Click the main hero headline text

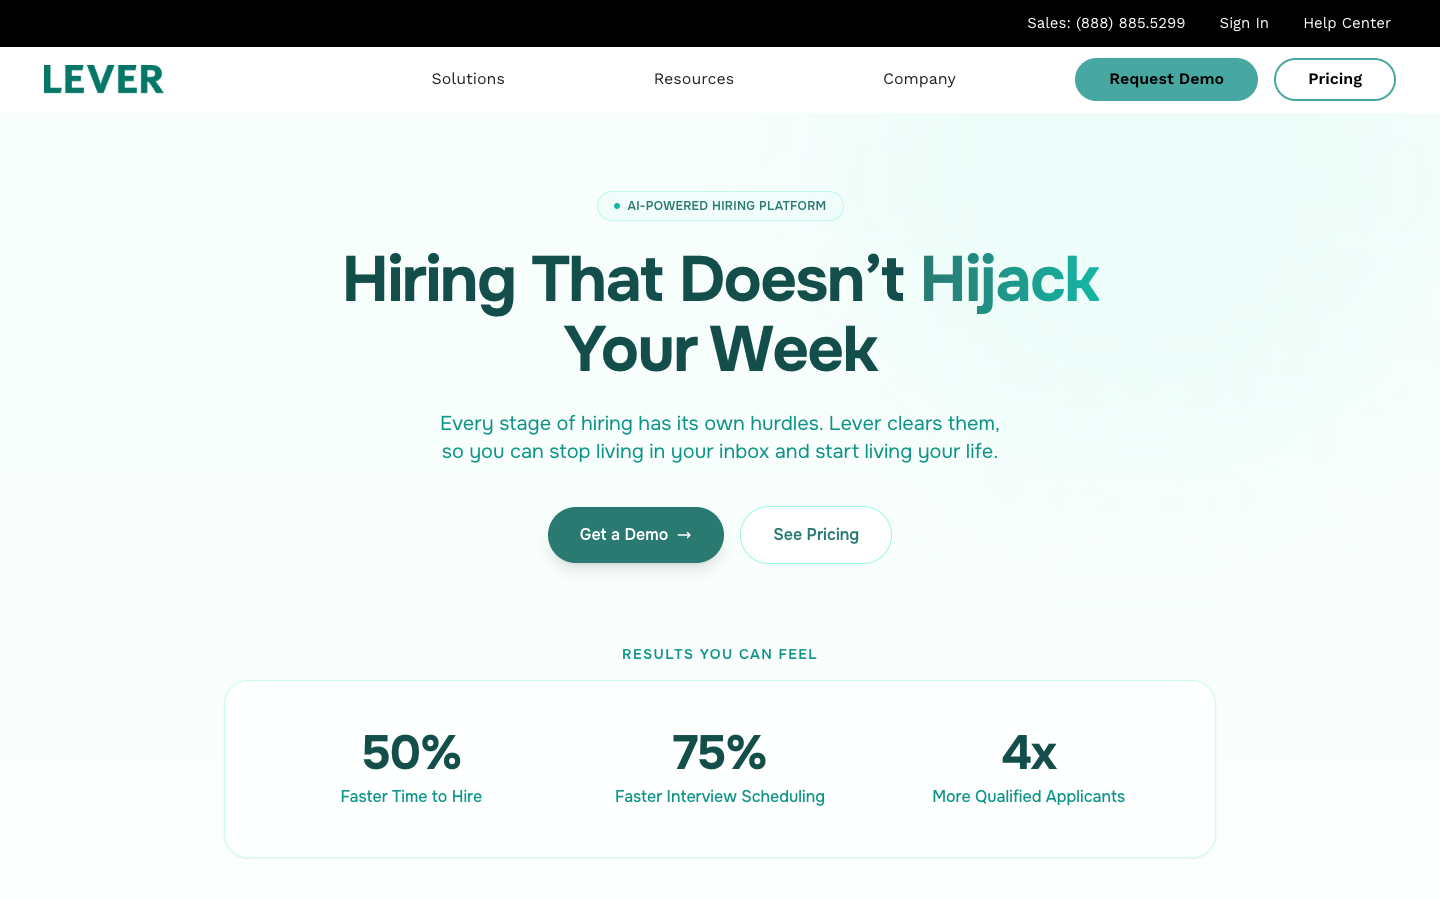[720, 313]
